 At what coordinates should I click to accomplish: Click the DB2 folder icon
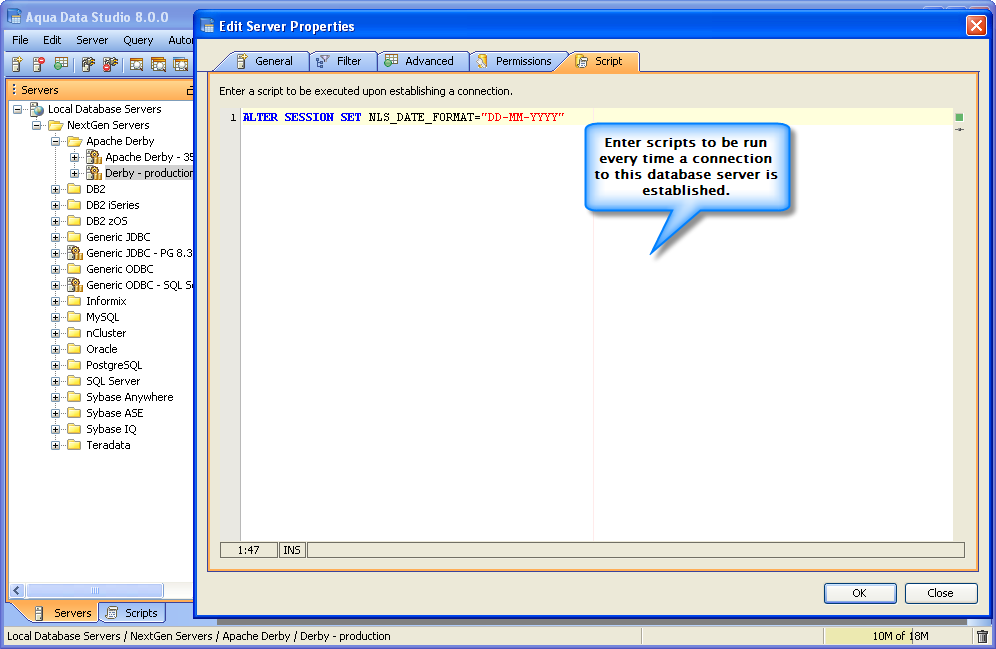[x=74, y=189]
